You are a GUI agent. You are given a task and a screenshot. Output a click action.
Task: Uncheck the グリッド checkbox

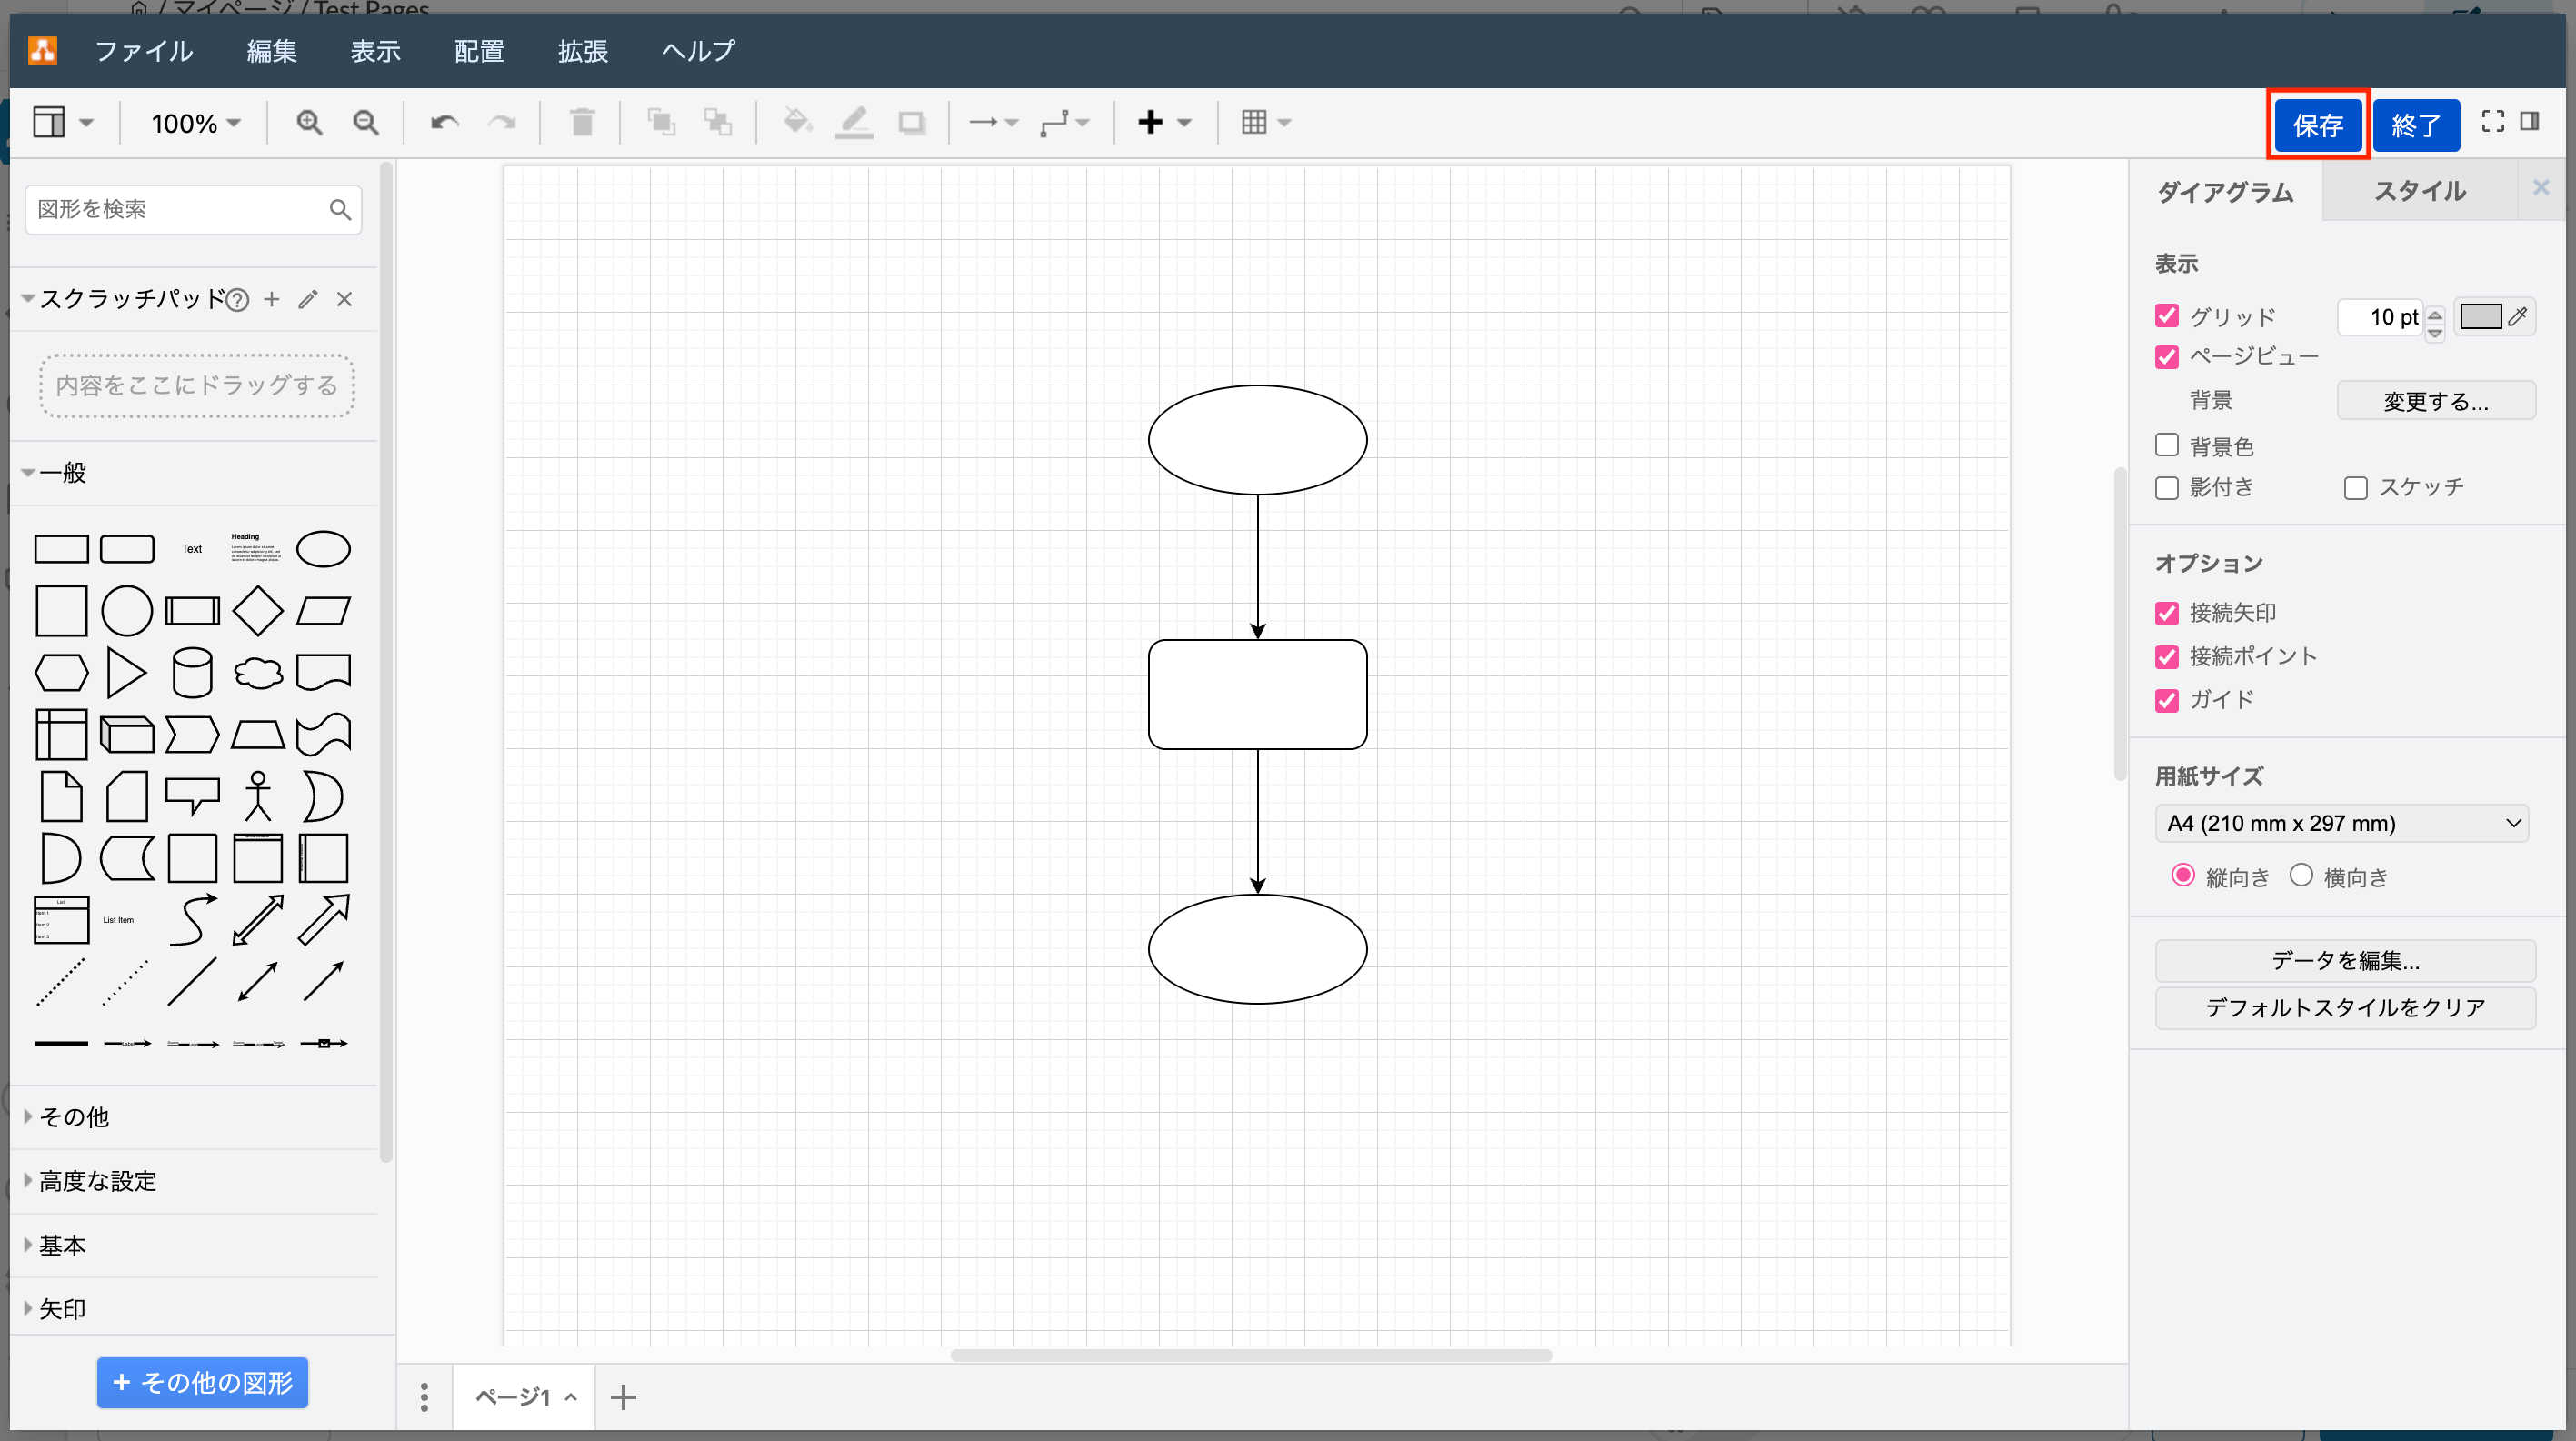2167,316
